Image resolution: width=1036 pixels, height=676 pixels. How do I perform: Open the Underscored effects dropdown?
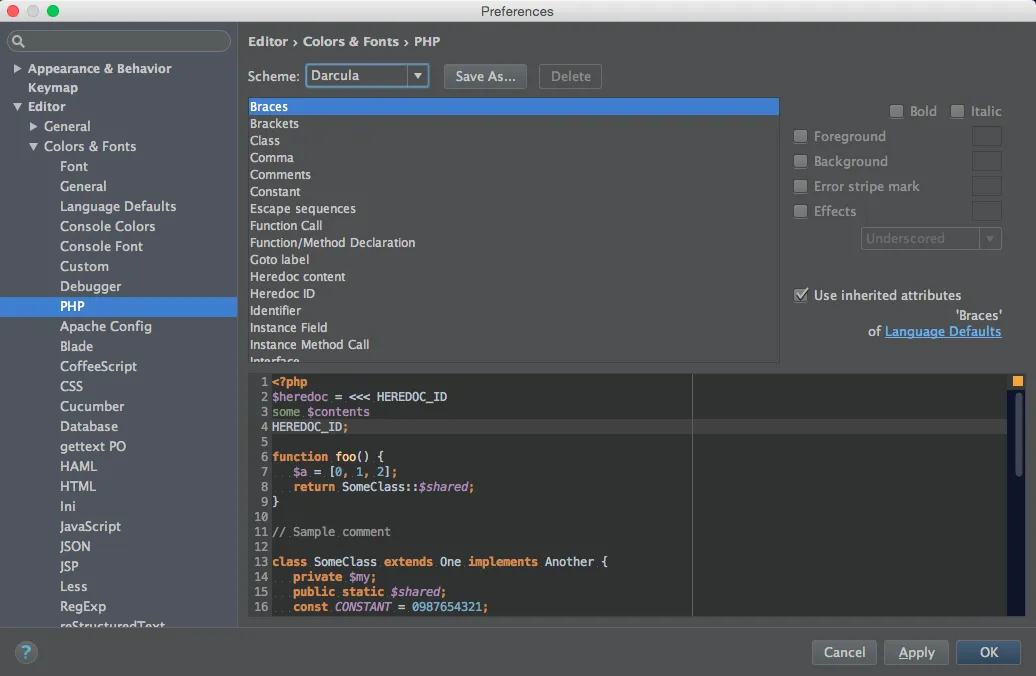931,239
